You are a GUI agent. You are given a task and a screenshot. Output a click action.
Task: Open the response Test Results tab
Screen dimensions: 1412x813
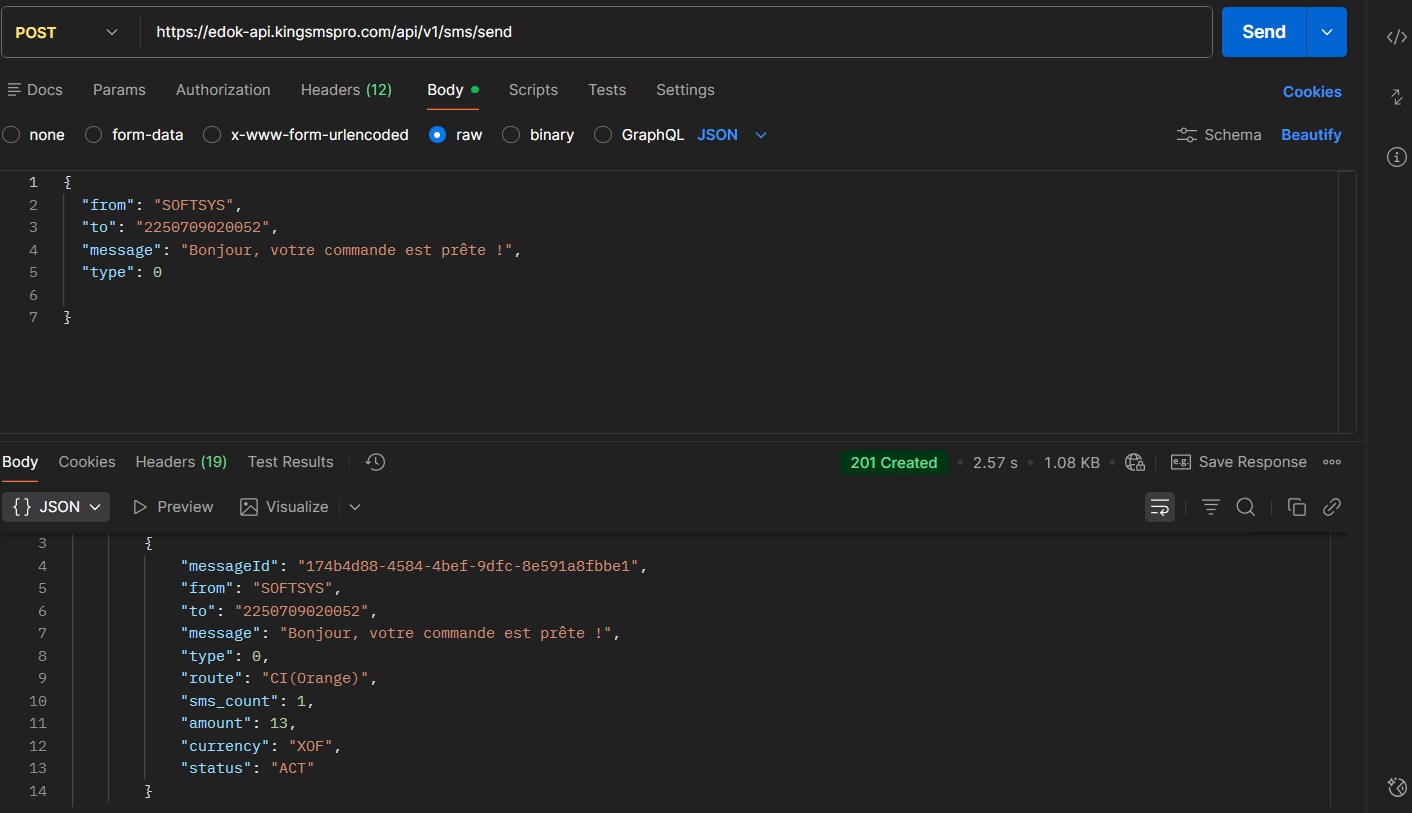pyautogui.click(x=290, y=462)
